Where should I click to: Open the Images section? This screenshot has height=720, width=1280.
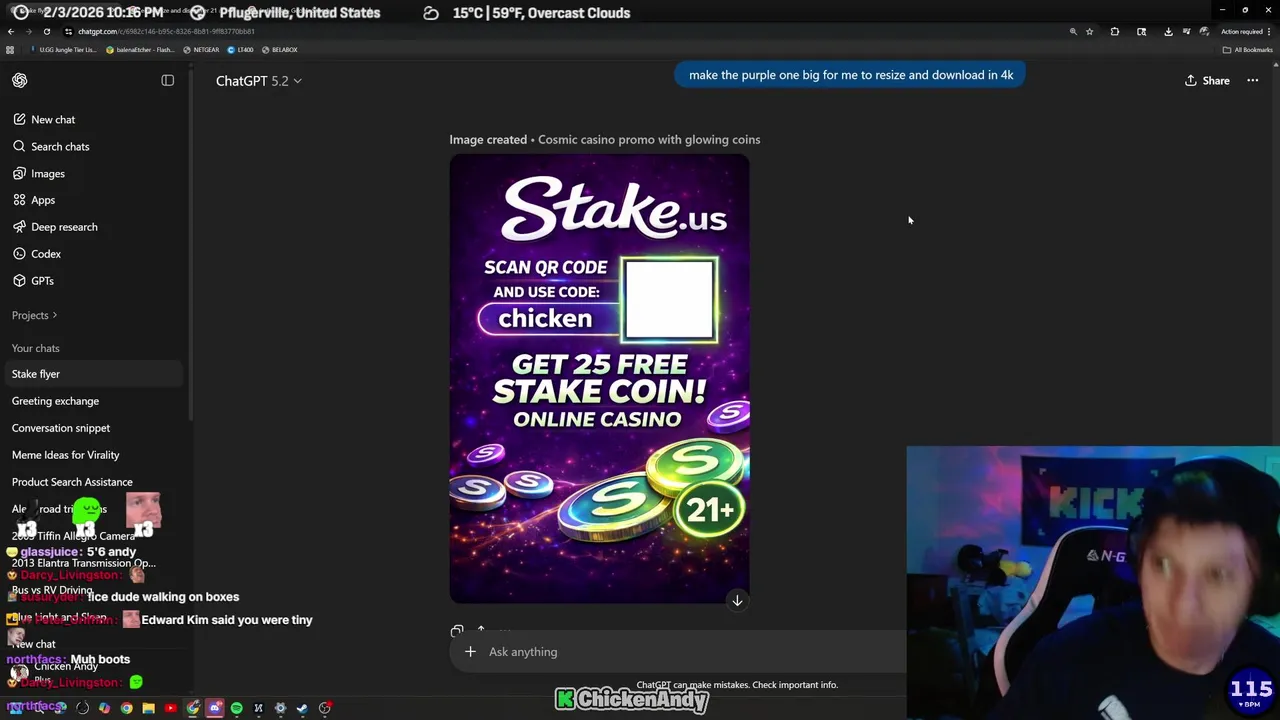pyautogui.click(x=39, y=173)
